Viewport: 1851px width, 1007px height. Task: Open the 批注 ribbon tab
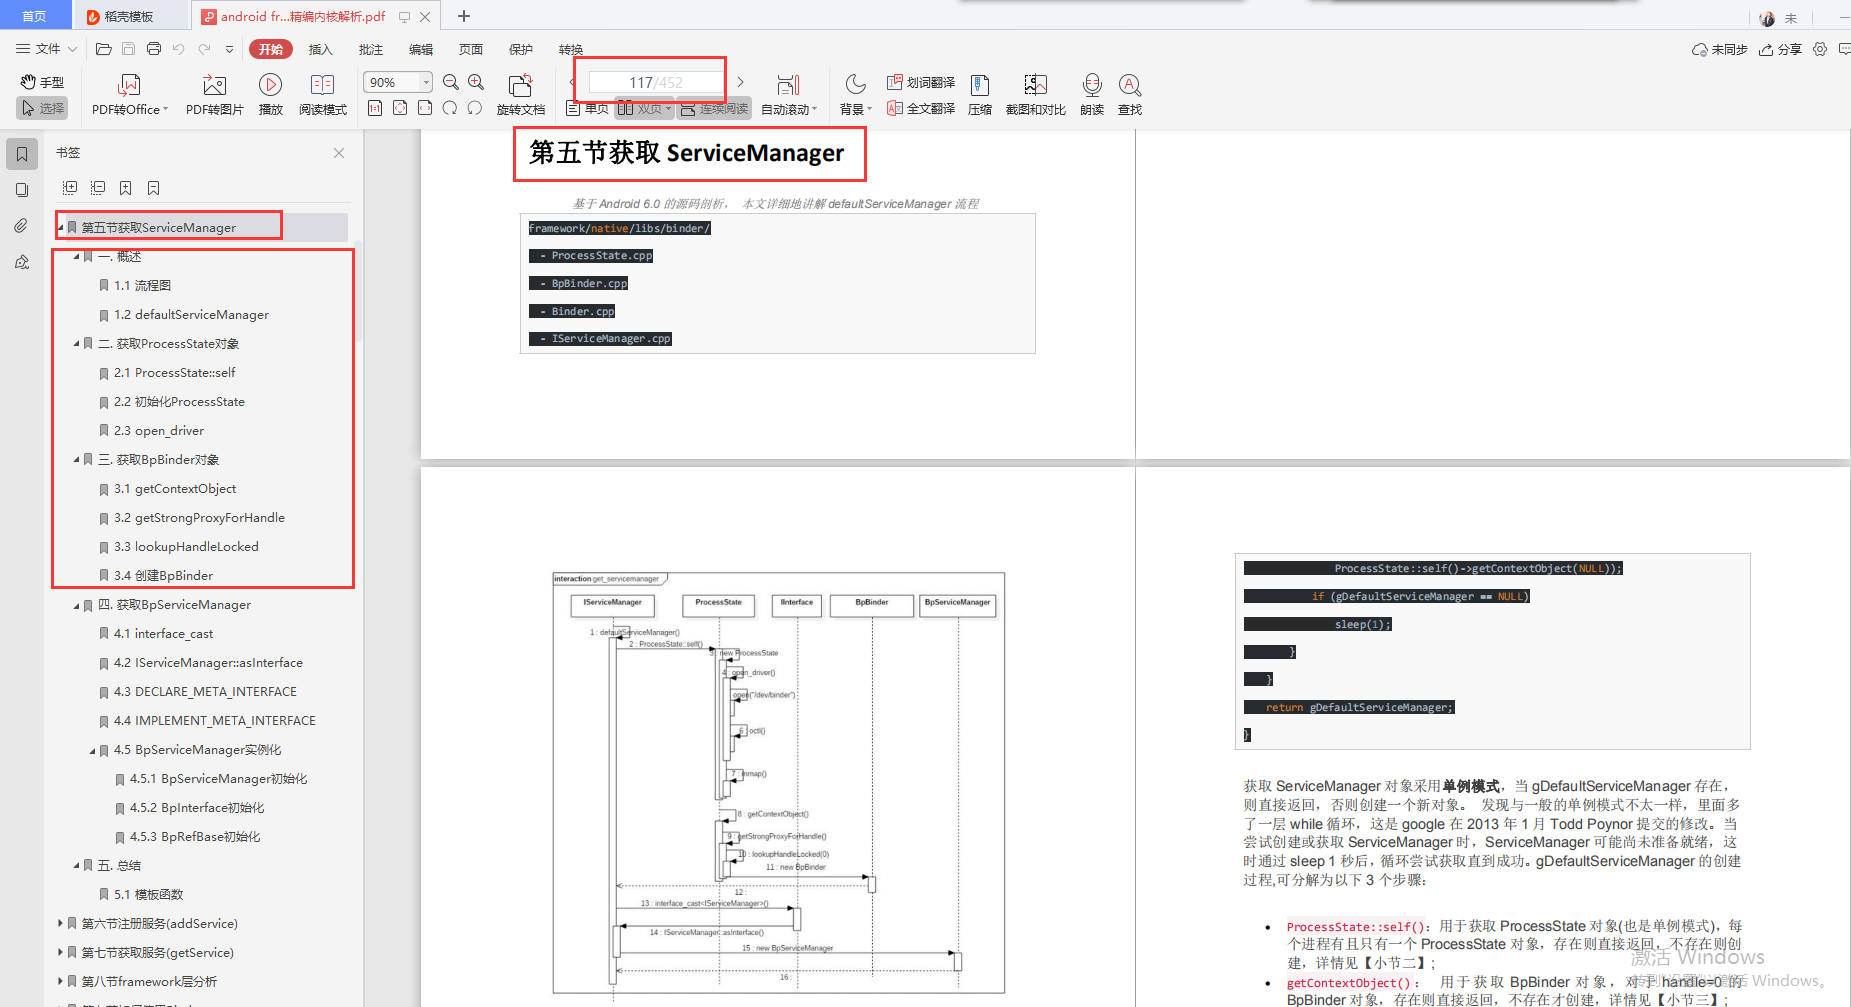[370, 48]
